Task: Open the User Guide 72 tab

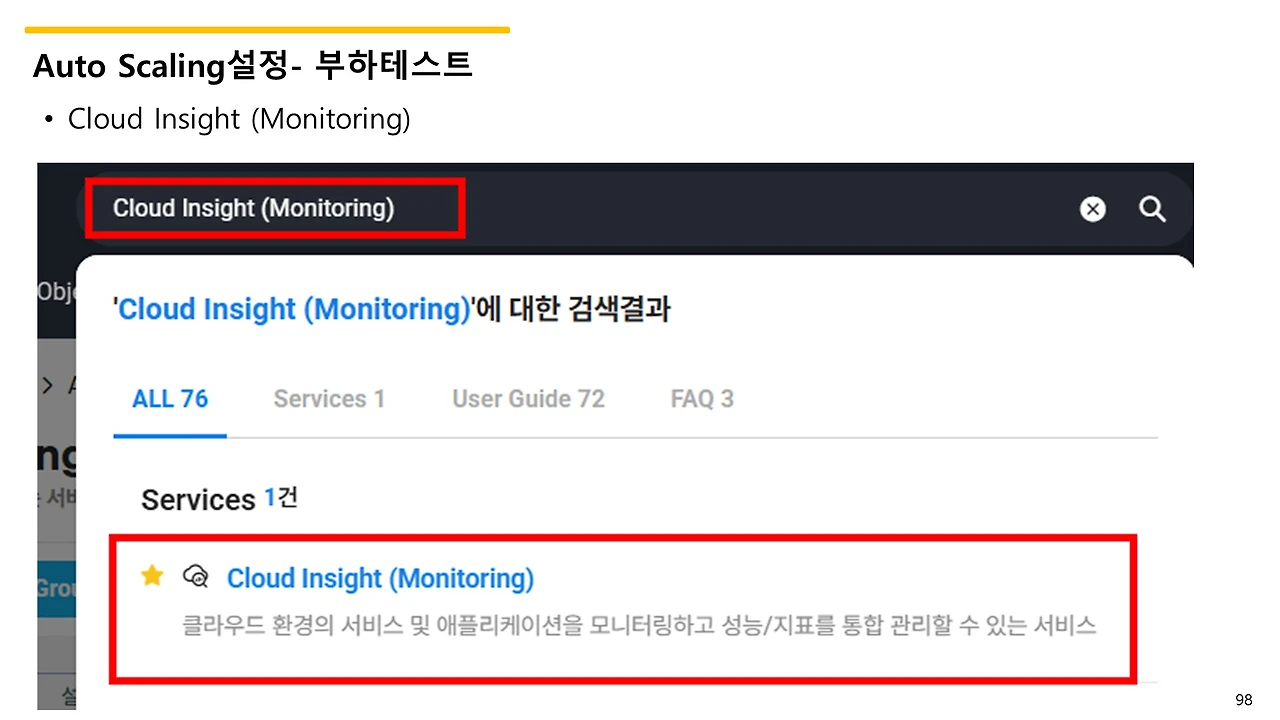Action: coord(528,399)
